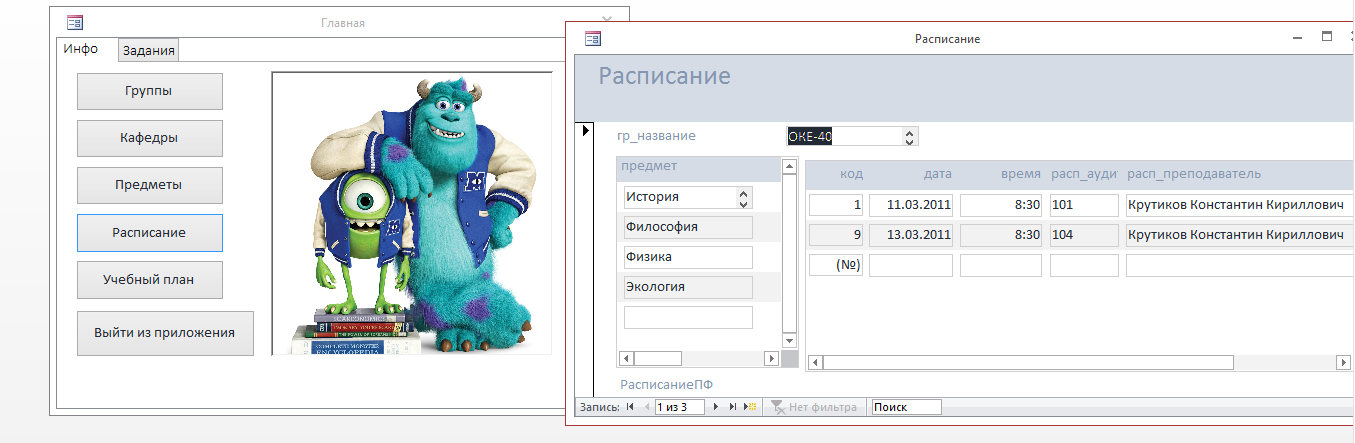Switch to the Задания tab
Image resolution: width=1355 pixels, height=443 pixels.
149,50
